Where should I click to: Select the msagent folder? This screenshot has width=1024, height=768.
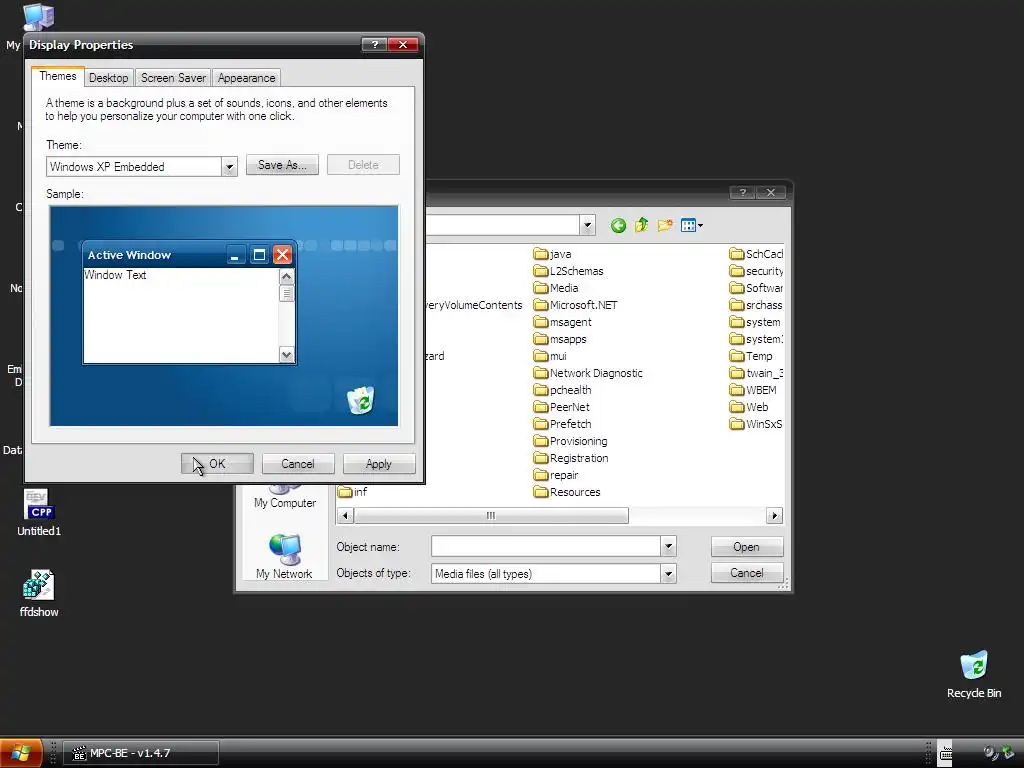pyautogui.click(x=562, y=322)
